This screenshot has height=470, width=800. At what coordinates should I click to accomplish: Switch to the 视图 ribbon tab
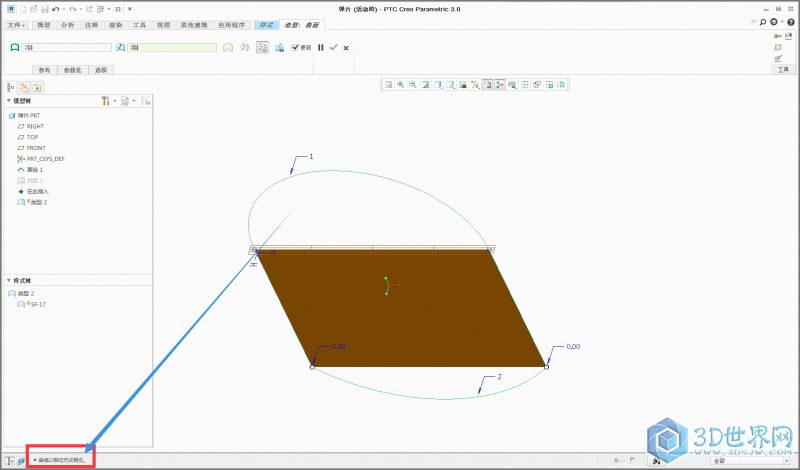tap(163, 25)
